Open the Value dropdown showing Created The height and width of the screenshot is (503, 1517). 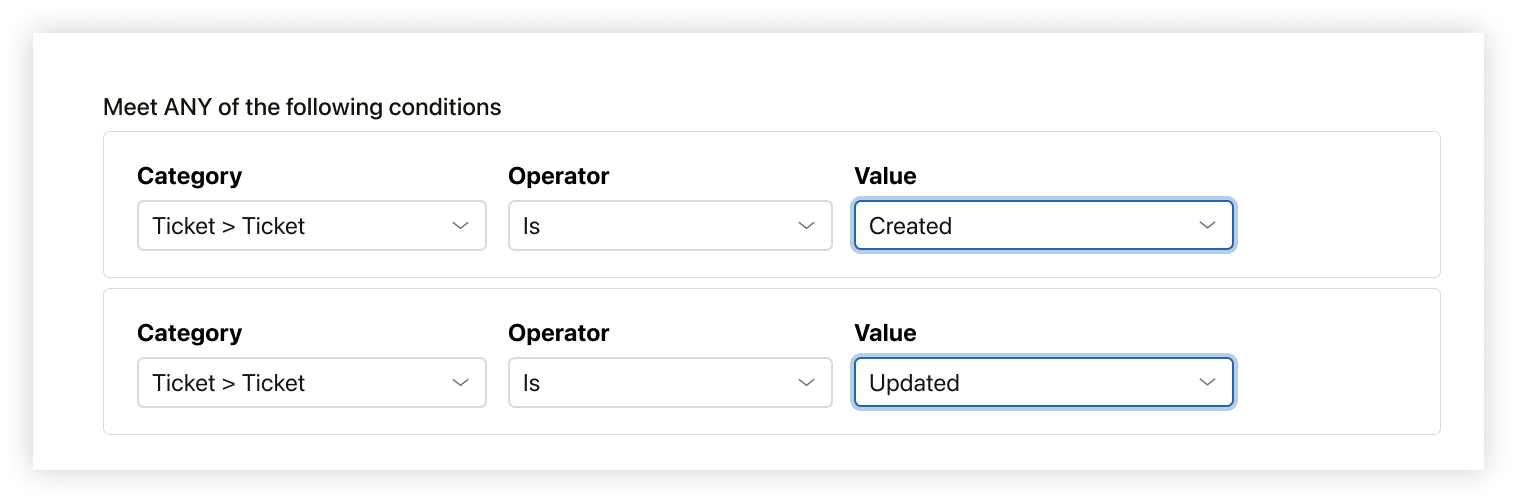1042,226
